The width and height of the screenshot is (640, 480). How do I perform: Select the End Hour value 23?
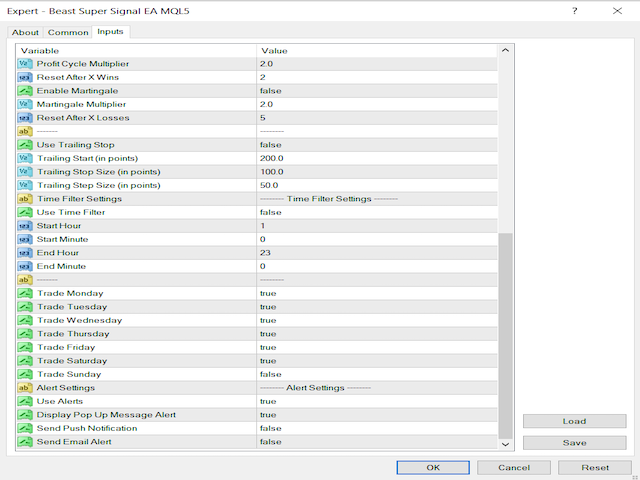tap(265, 253)
